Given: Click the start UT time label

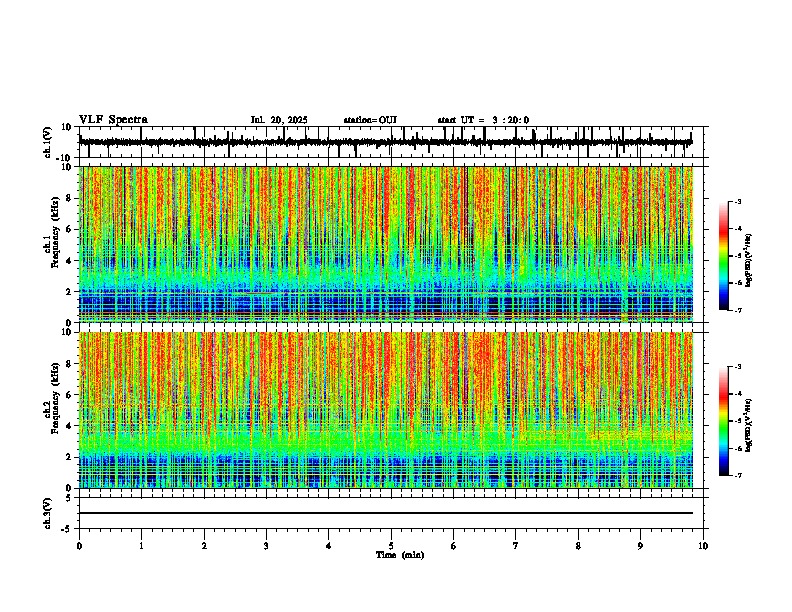Looking at the screenshot, I should coord(483,120).
